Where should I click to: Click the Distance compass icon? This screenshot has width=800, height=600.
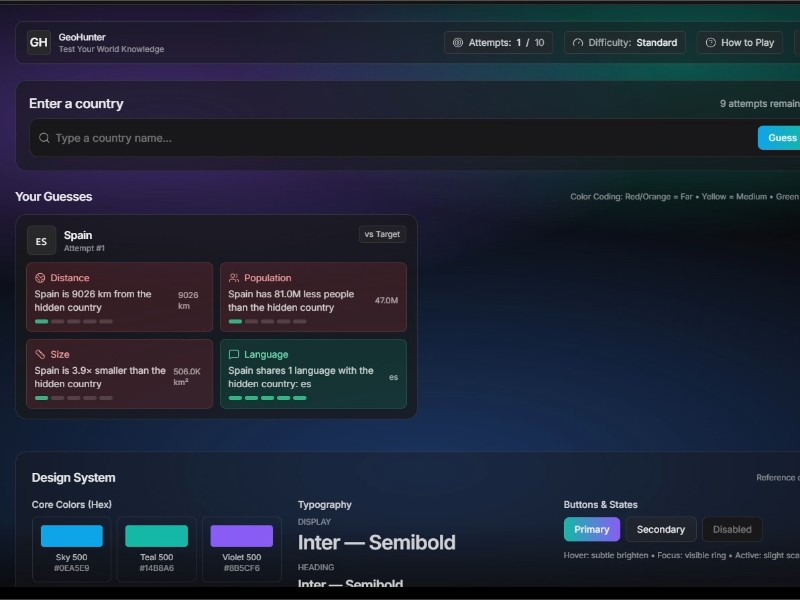pos(40,278)
